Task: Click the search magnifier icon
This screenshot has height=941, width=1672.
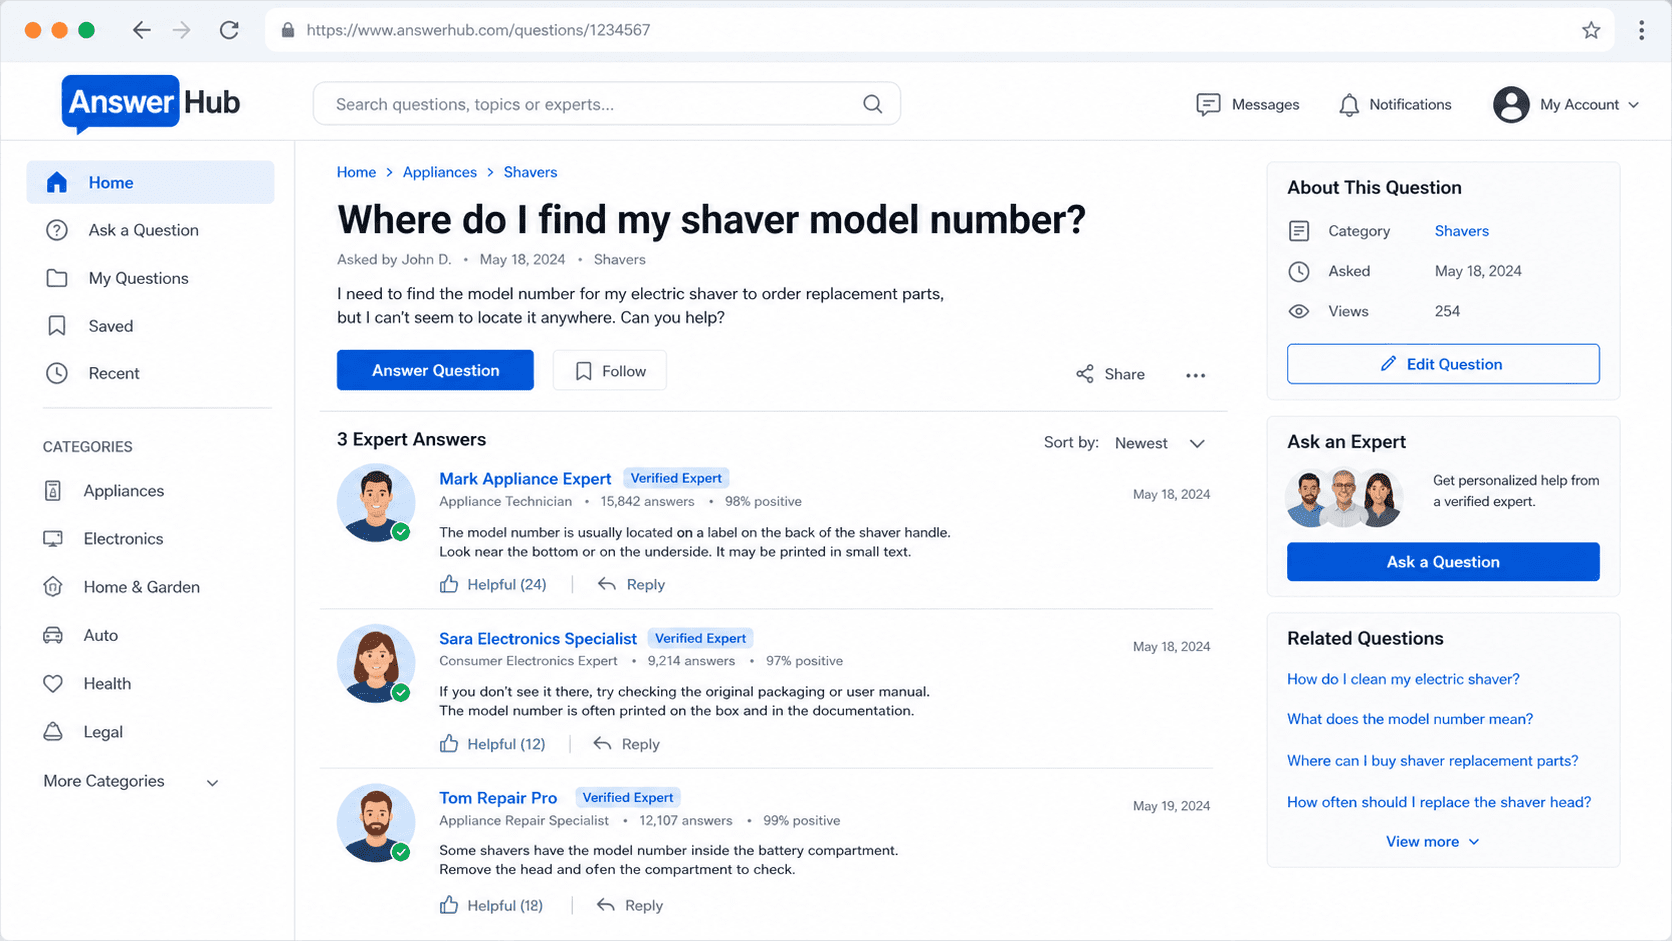Action: click(872, 104)
